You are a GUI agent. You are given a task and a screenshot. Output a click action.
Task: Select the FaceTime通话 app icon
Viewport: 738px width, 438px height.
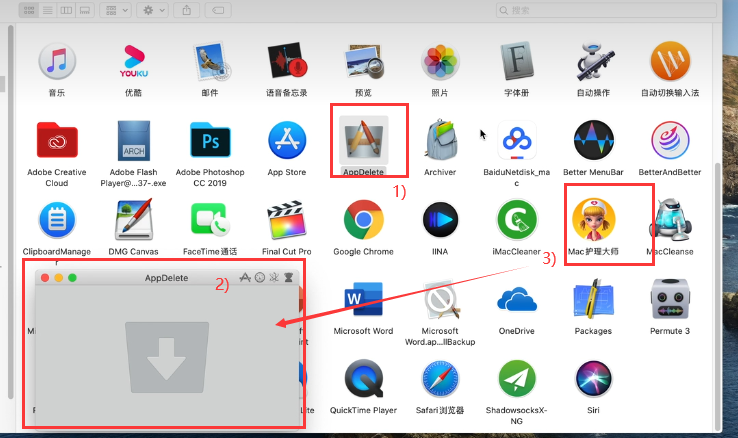[210, 220]
